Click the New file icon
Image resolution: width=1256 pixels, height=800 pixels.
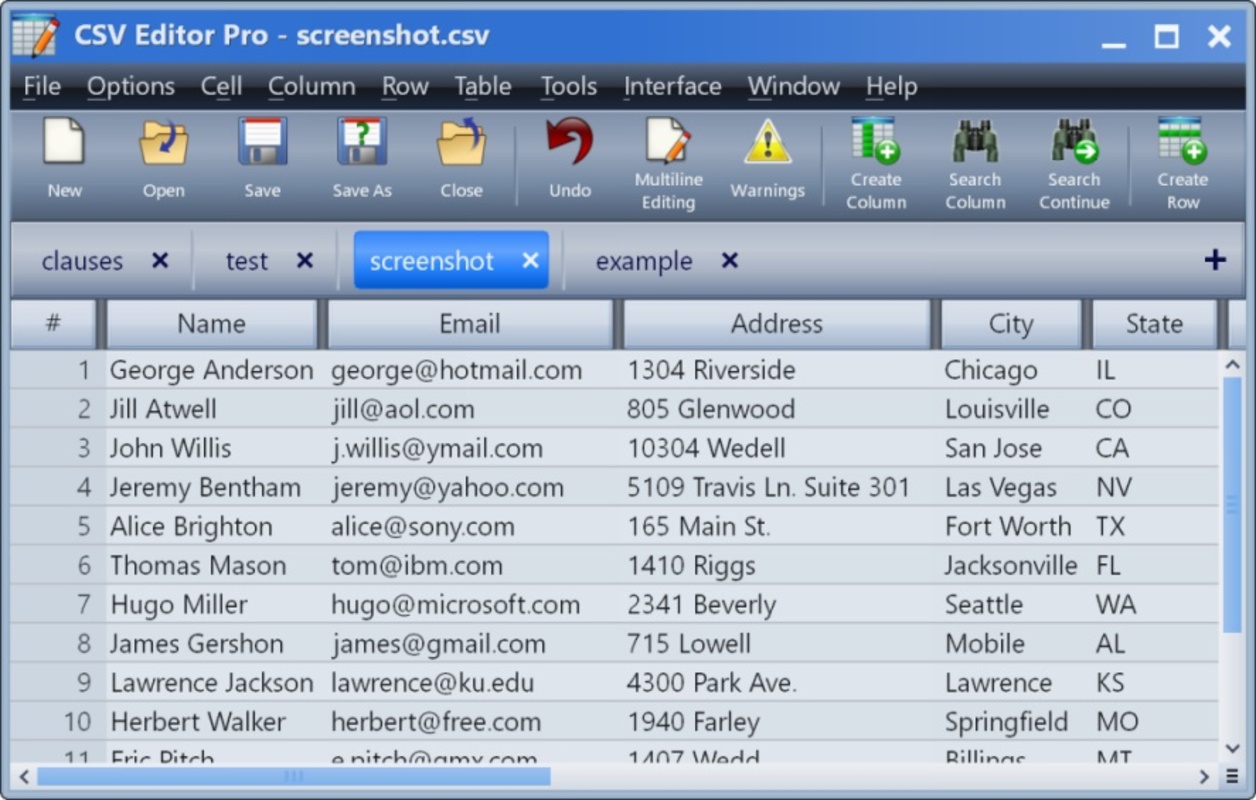(64, 143)
